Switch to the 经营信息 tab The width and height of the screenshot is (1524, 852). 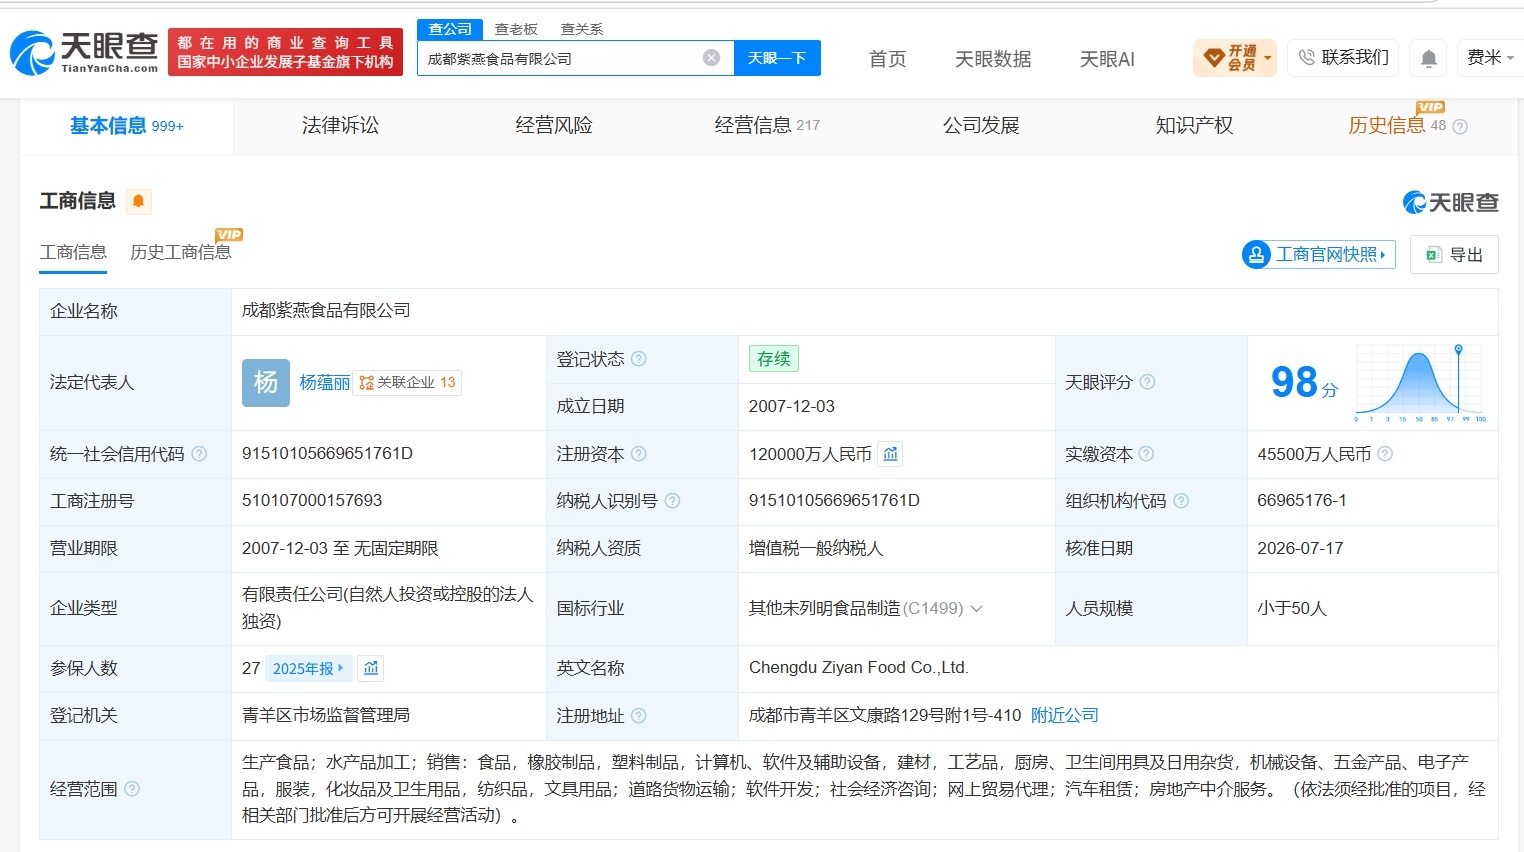[767, 126]
